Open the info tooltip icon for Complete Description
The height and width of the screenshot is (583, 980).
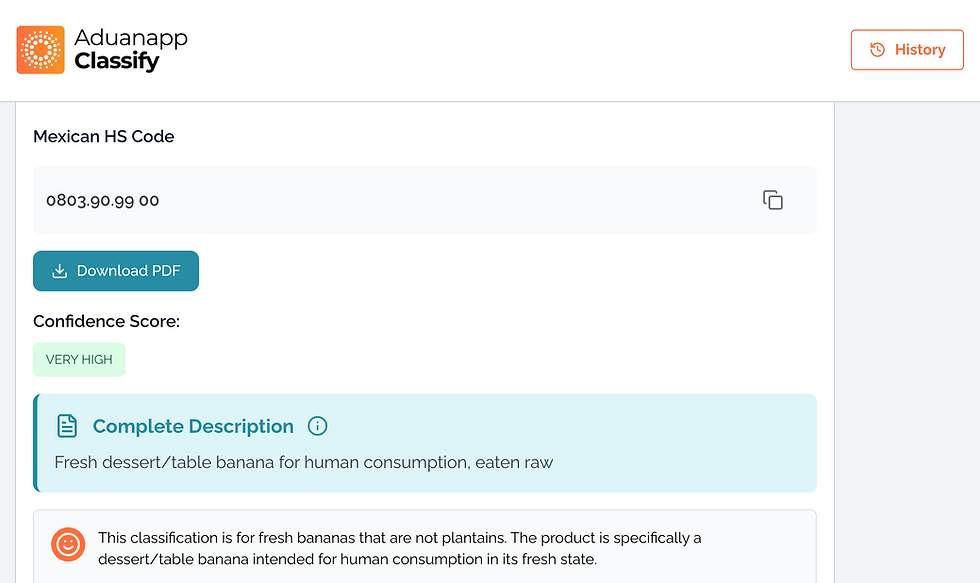tap(318, 427)
